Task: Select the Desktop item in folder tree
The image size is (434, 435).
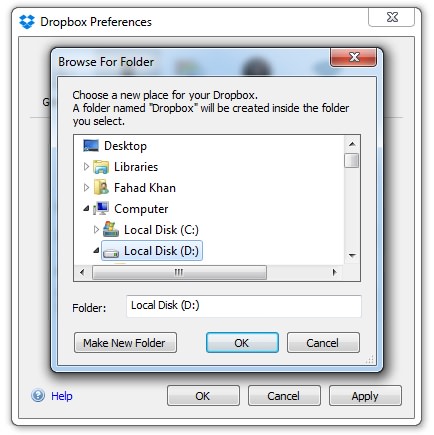Action: coord(125,146)
